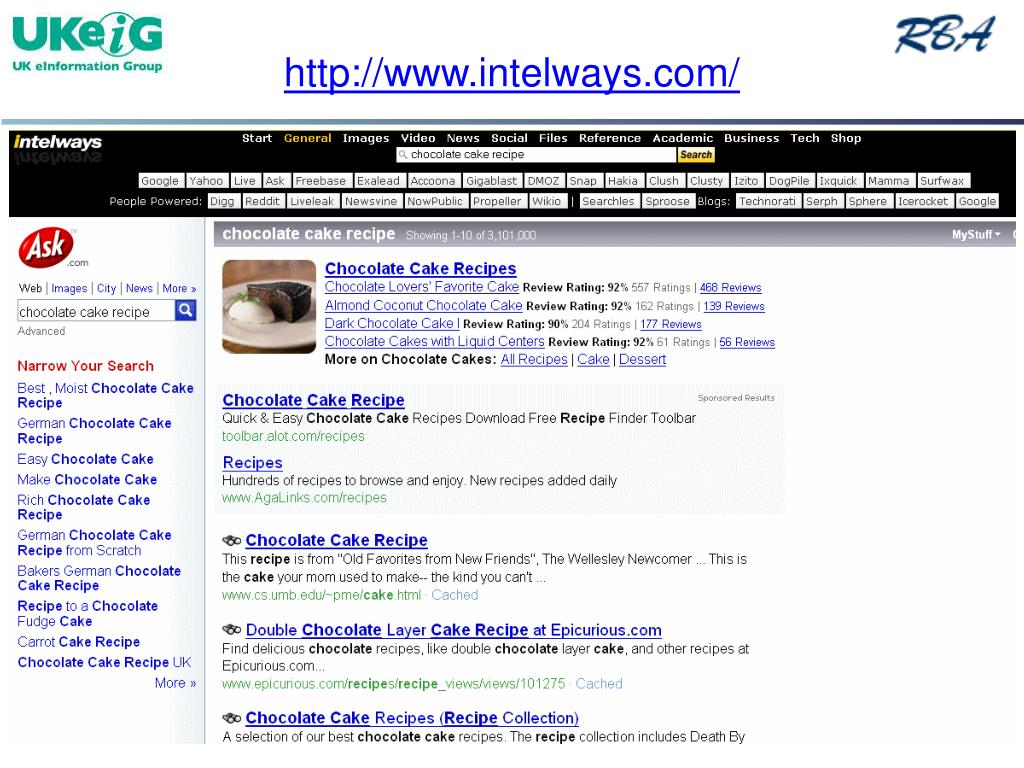The height and width of the screenshot is (768, 1024).
Task: Expand More narrow-your-search suggestions
Action: click(175, 682)
